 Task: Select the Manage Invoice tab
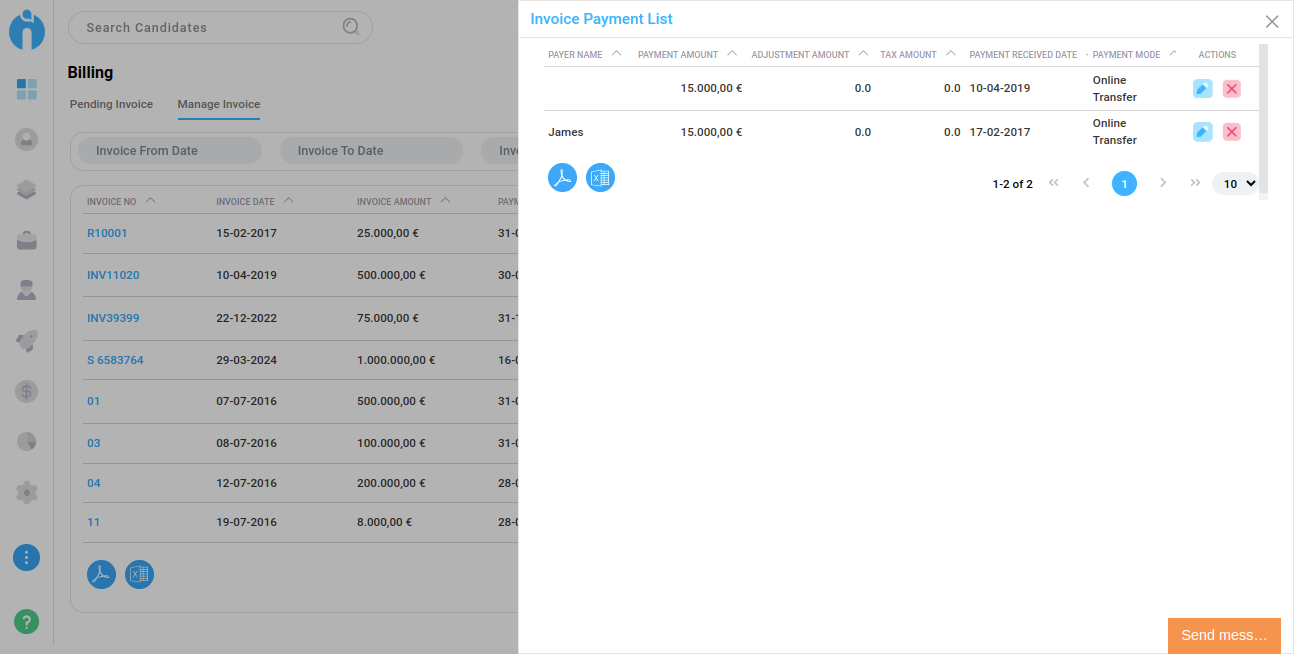(x=218, y=104)
